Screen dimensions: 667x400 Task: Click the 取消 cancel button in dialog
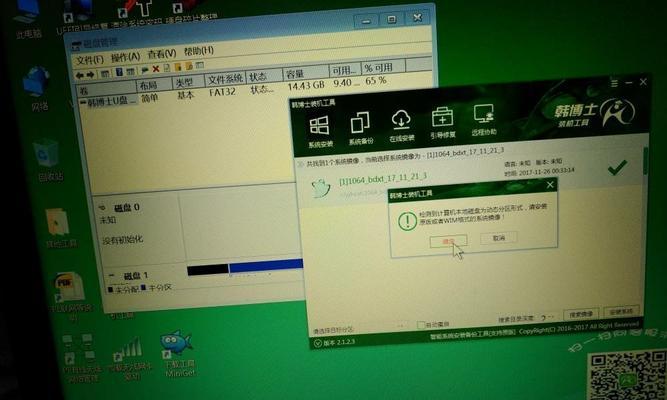point(499,238)
